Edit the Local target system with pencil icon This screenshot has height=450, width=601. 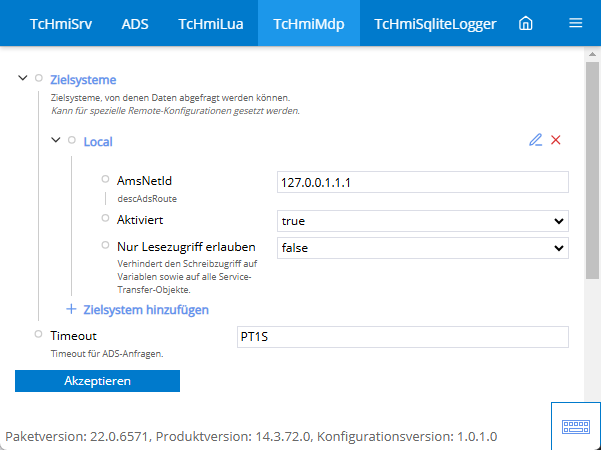tap(536, 140)
